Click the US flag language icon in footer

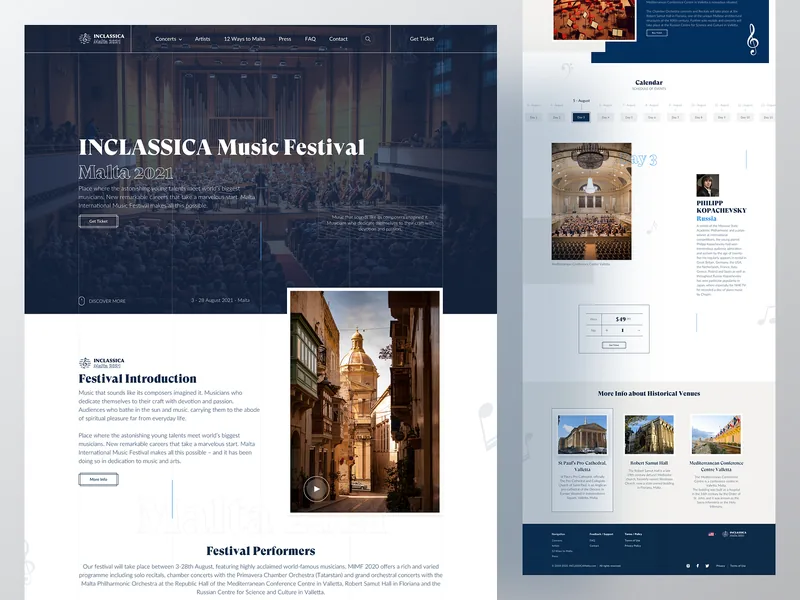pos(711,534)
